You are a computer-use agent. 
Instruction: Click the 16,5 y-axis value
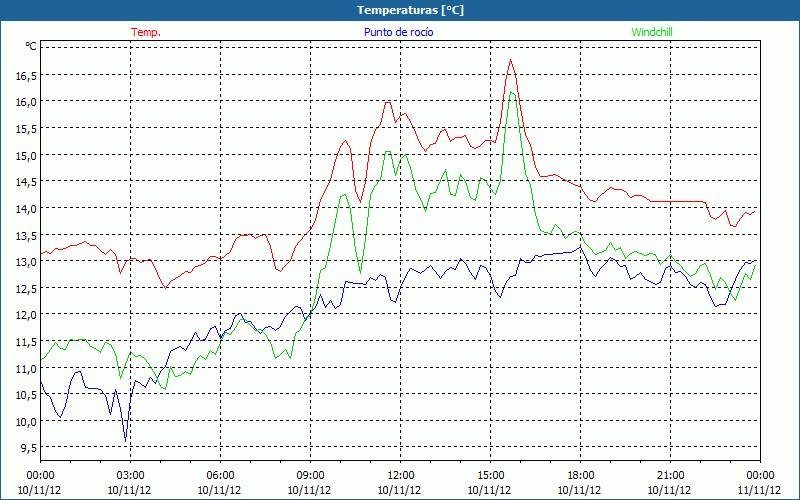[26, 76]
